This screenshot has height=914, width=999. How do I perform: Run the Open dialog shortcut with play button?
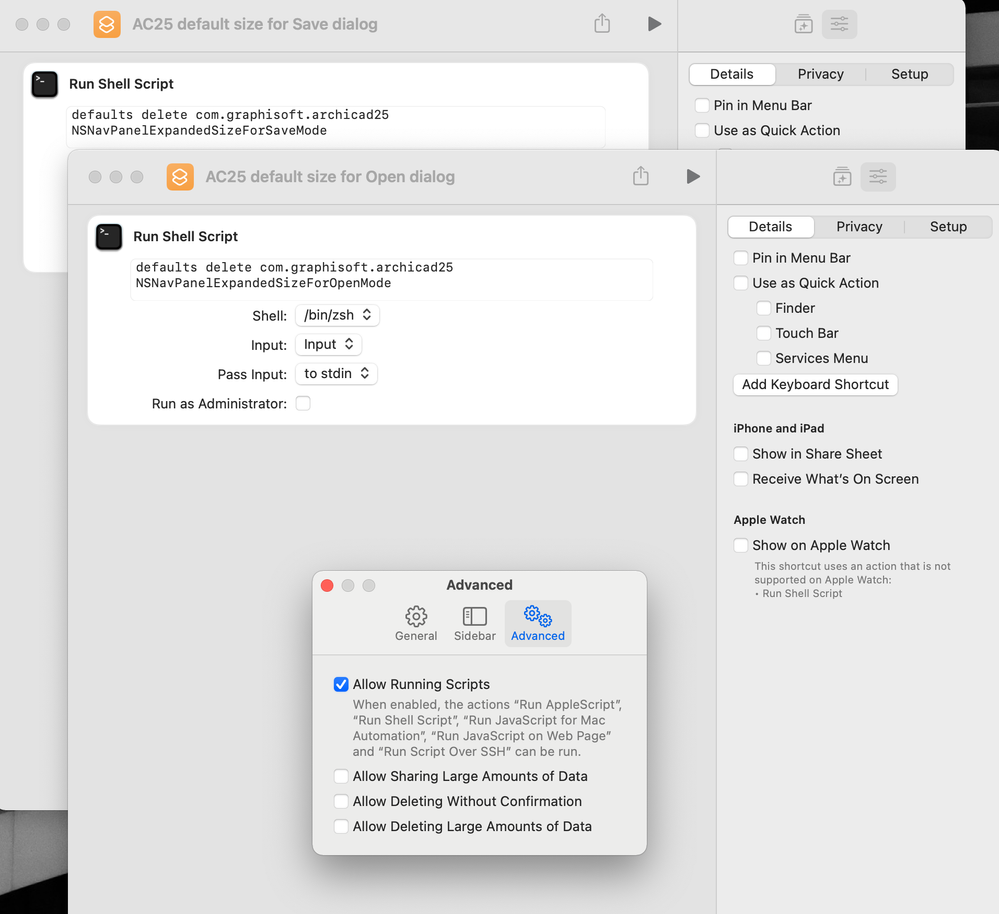pos(693,176)
